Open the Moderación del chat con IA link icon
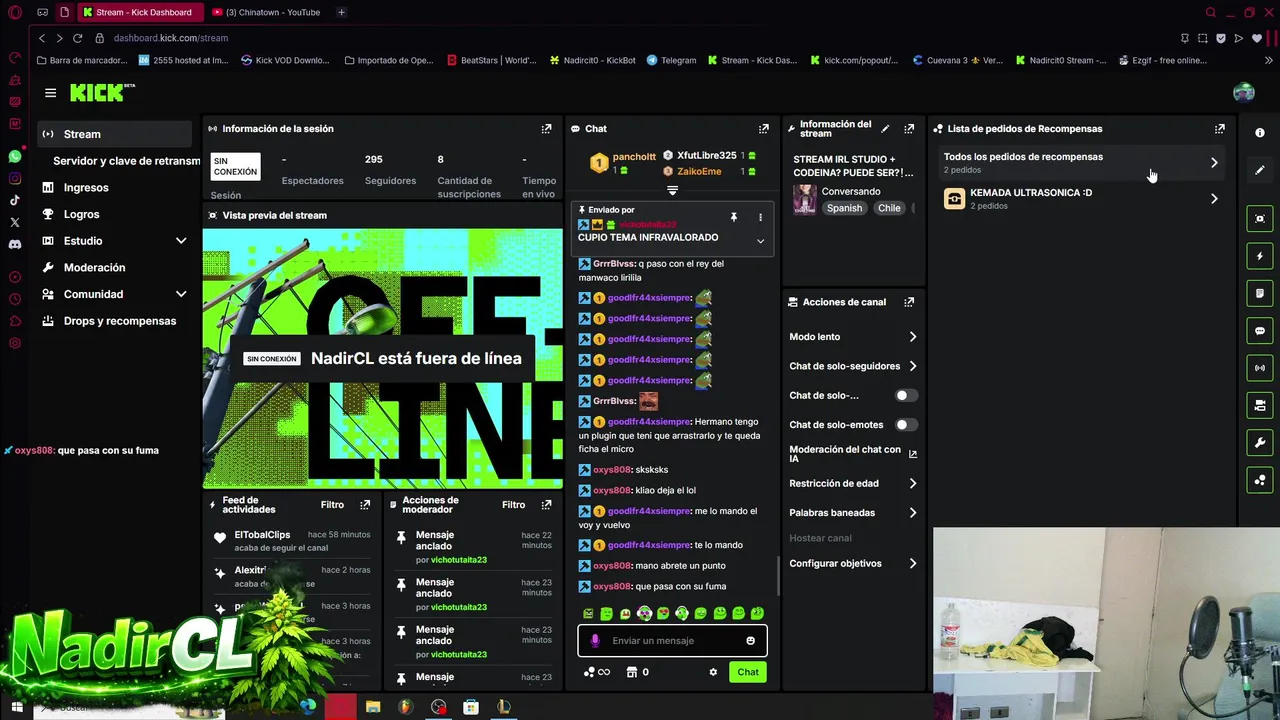Image resolution: width=1280 pixels, height=720 pixels. click(912, 454)
